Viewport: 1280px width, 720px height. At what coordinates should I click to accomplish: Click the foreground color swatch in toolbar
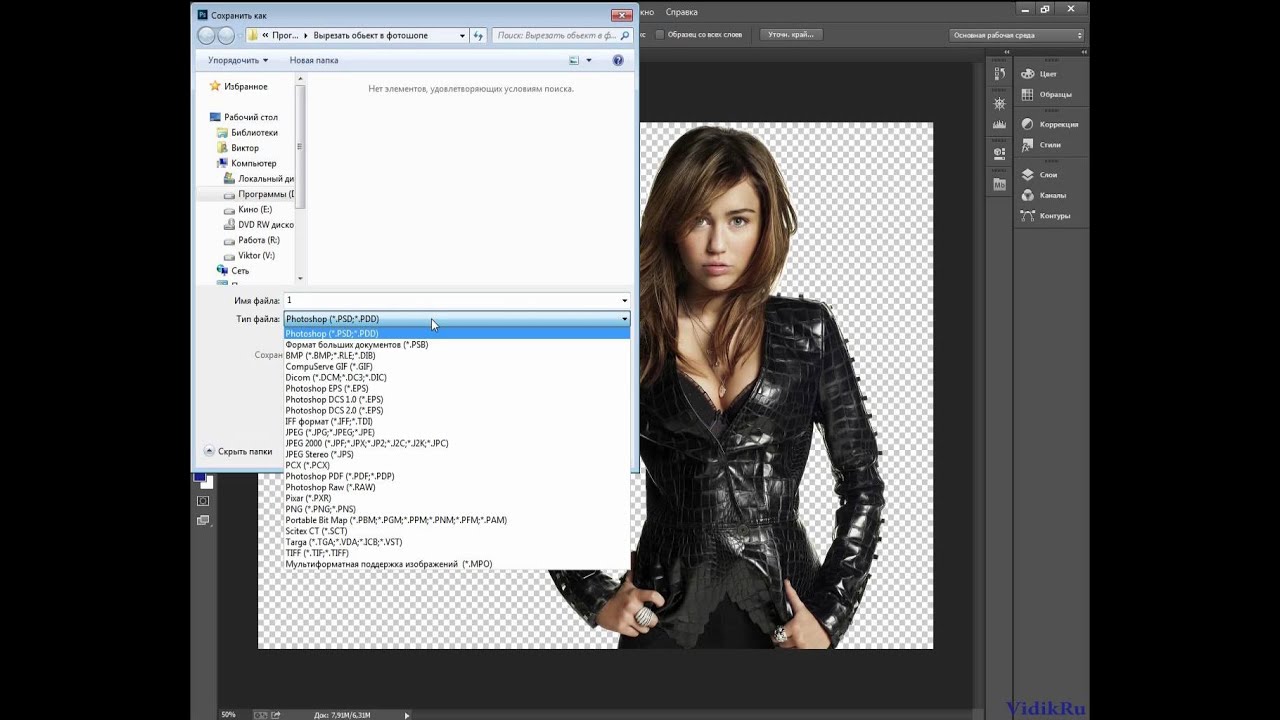[x=200, y=477]
